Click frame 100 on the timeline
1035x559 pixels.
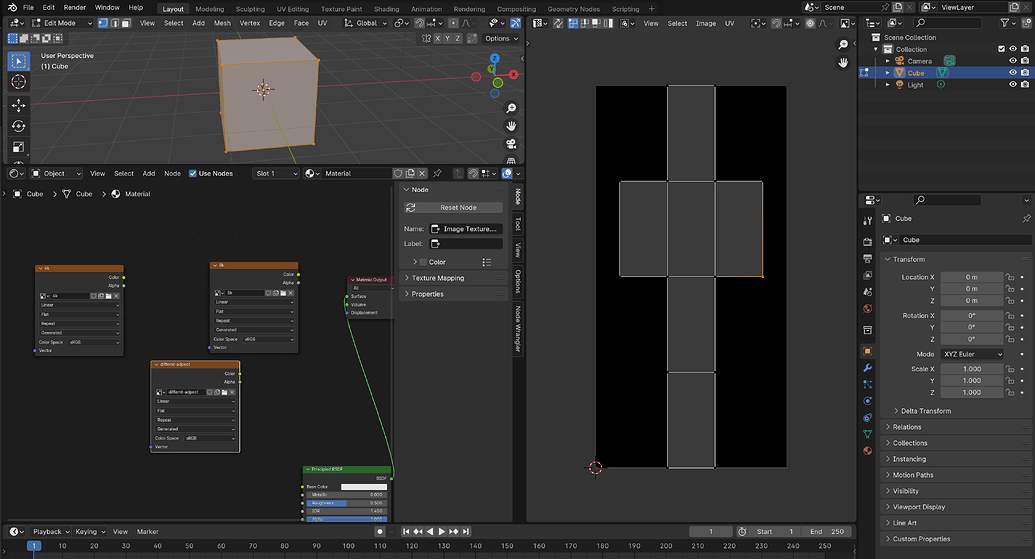pos(349,546)
